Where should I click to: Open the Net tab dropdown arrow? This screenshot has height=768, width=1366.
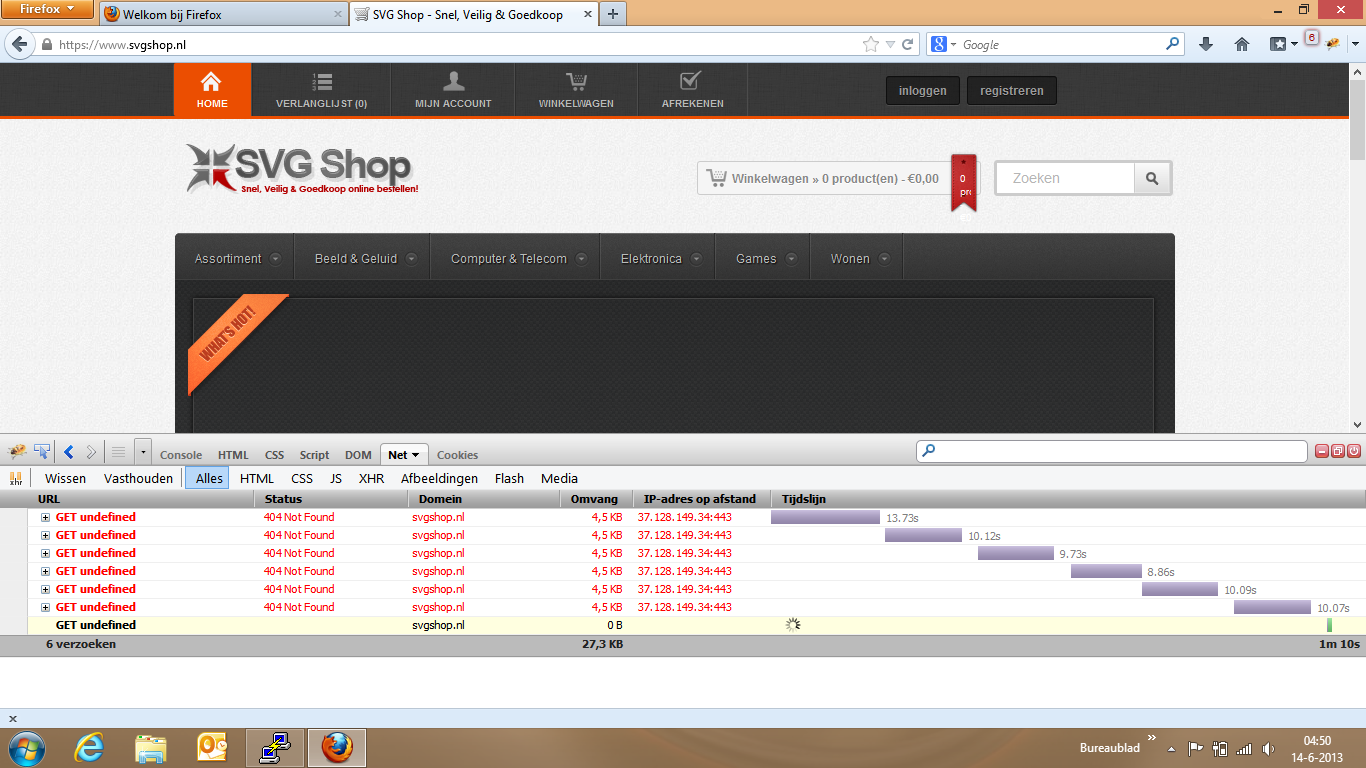coord(415,455)
